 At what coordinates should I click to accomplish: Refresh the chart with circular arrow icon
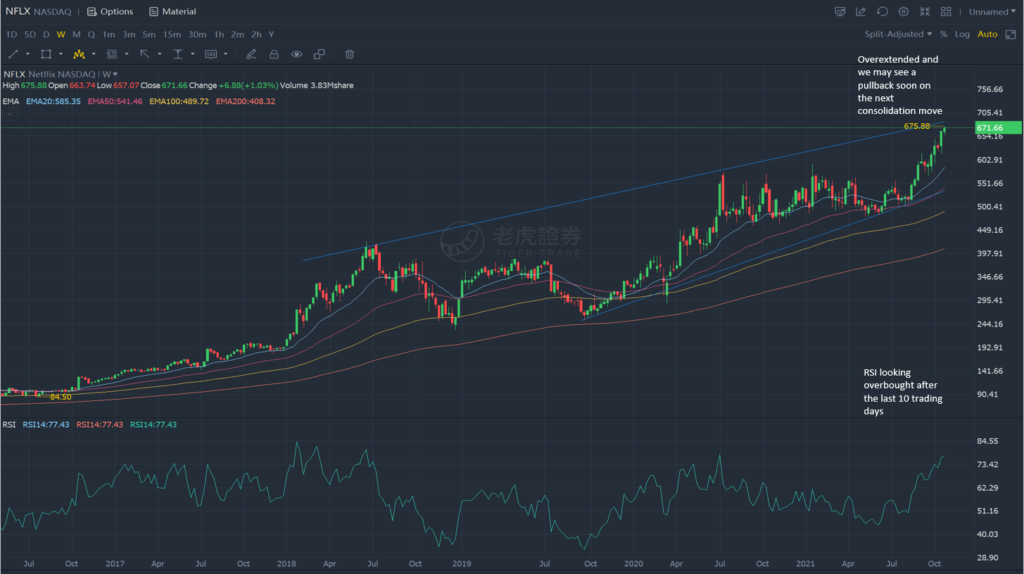point(882,12)
